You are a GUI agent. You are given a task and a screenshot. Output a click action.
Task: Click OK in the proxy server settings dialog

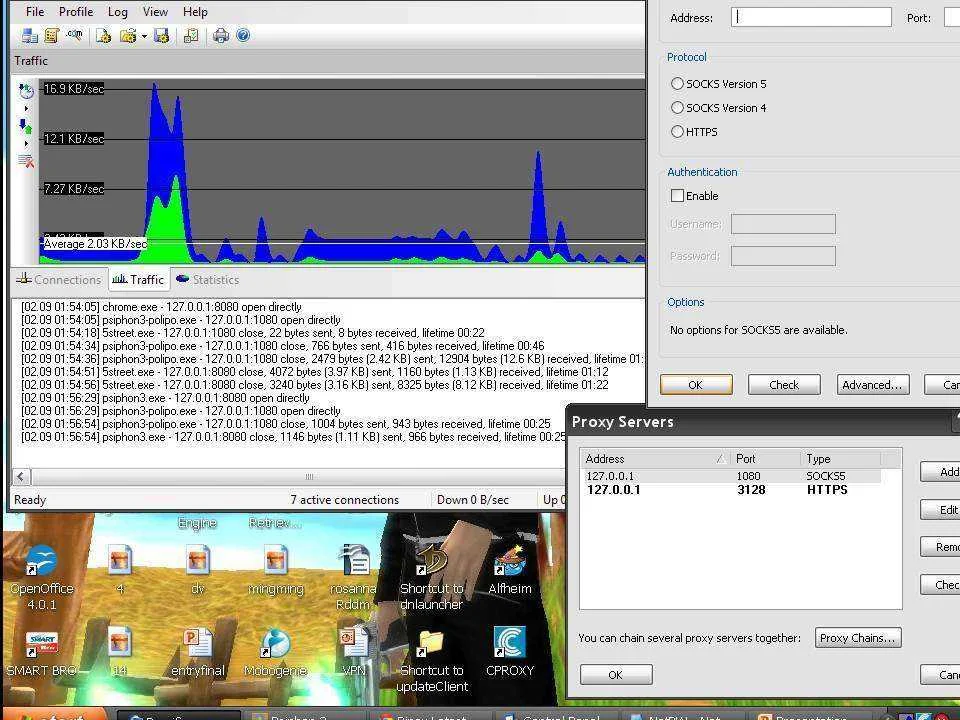click(696, 384)
